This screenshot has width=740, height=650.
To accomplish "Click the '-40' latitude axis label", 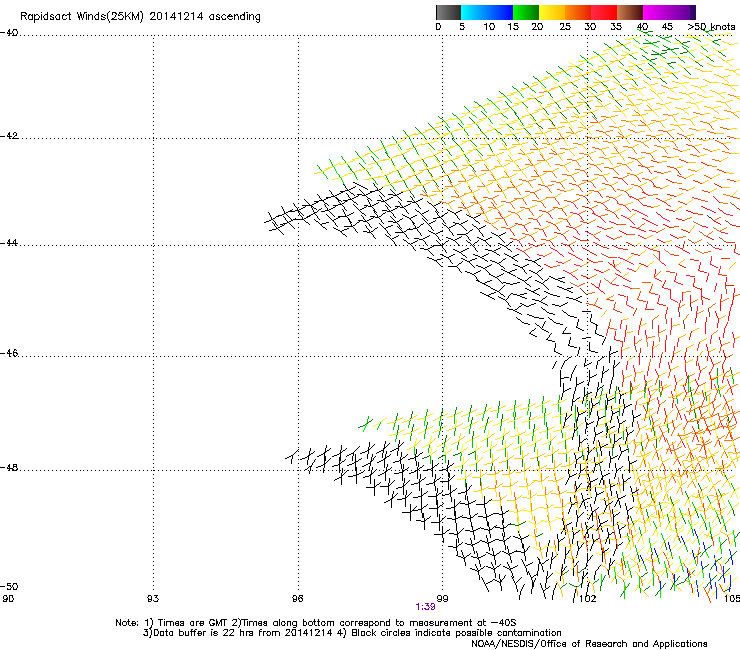I will (x=9, y=33).
